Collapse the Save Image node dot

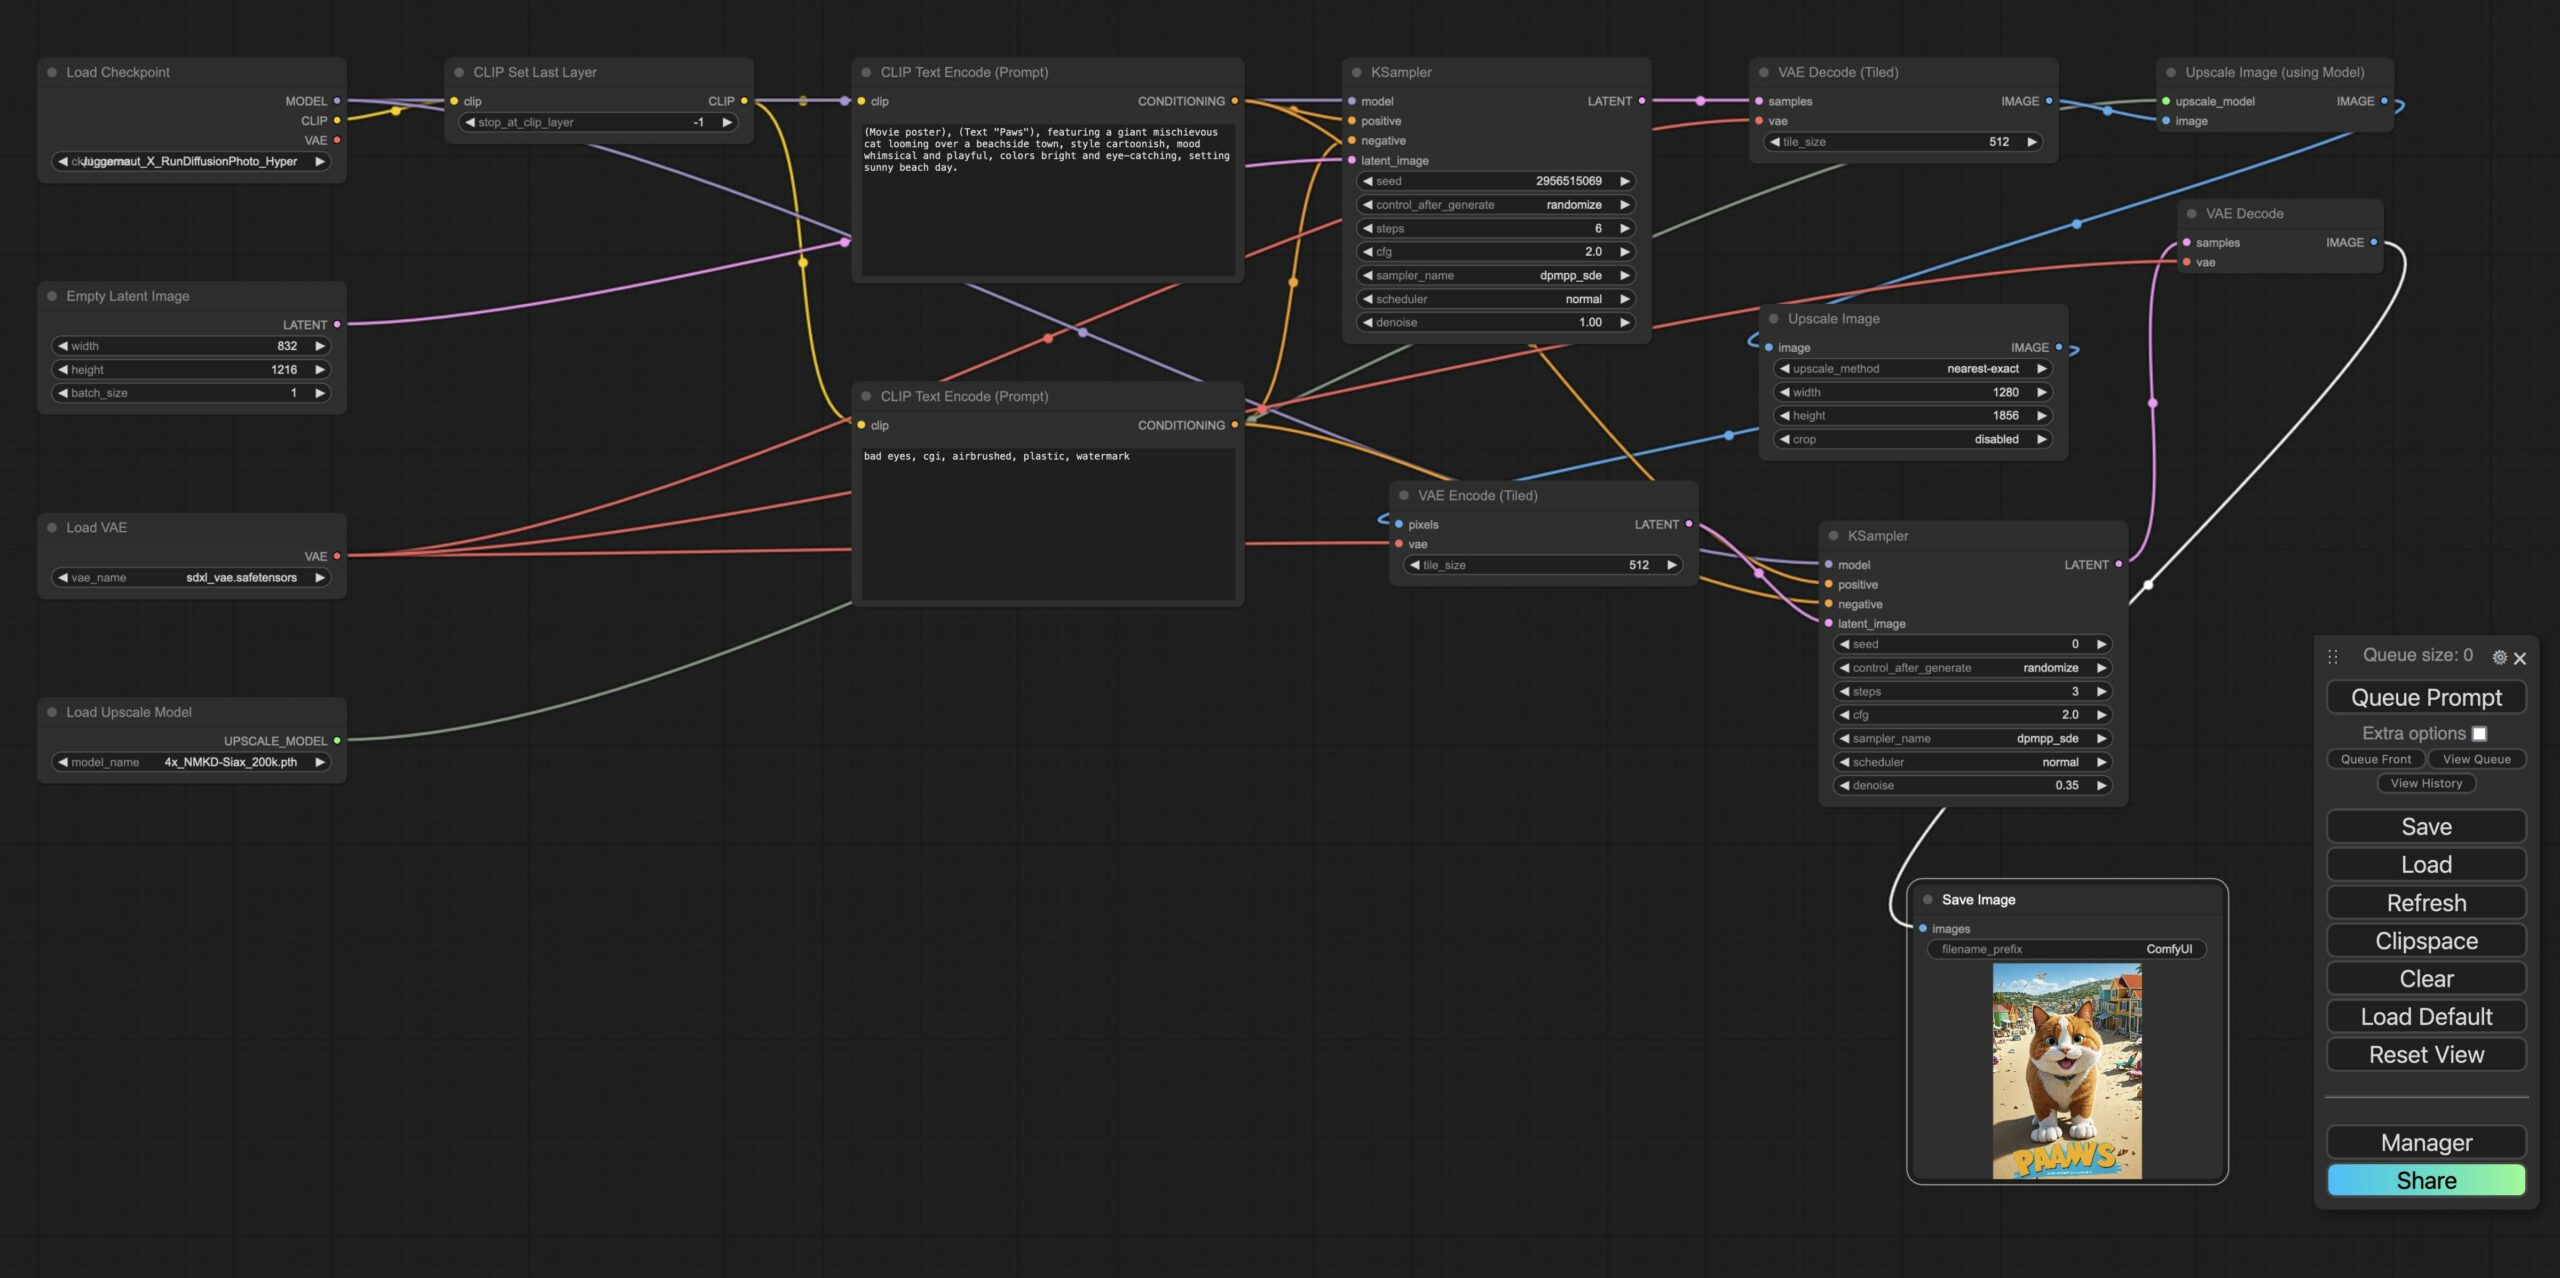click(x=1927, y=899)
